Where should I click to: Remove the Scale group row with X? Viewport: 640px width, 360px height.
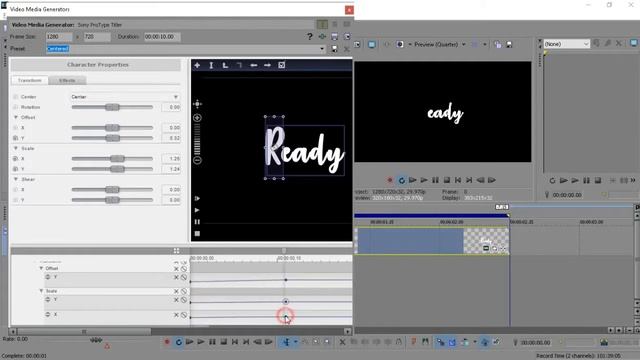click(176, 291)
